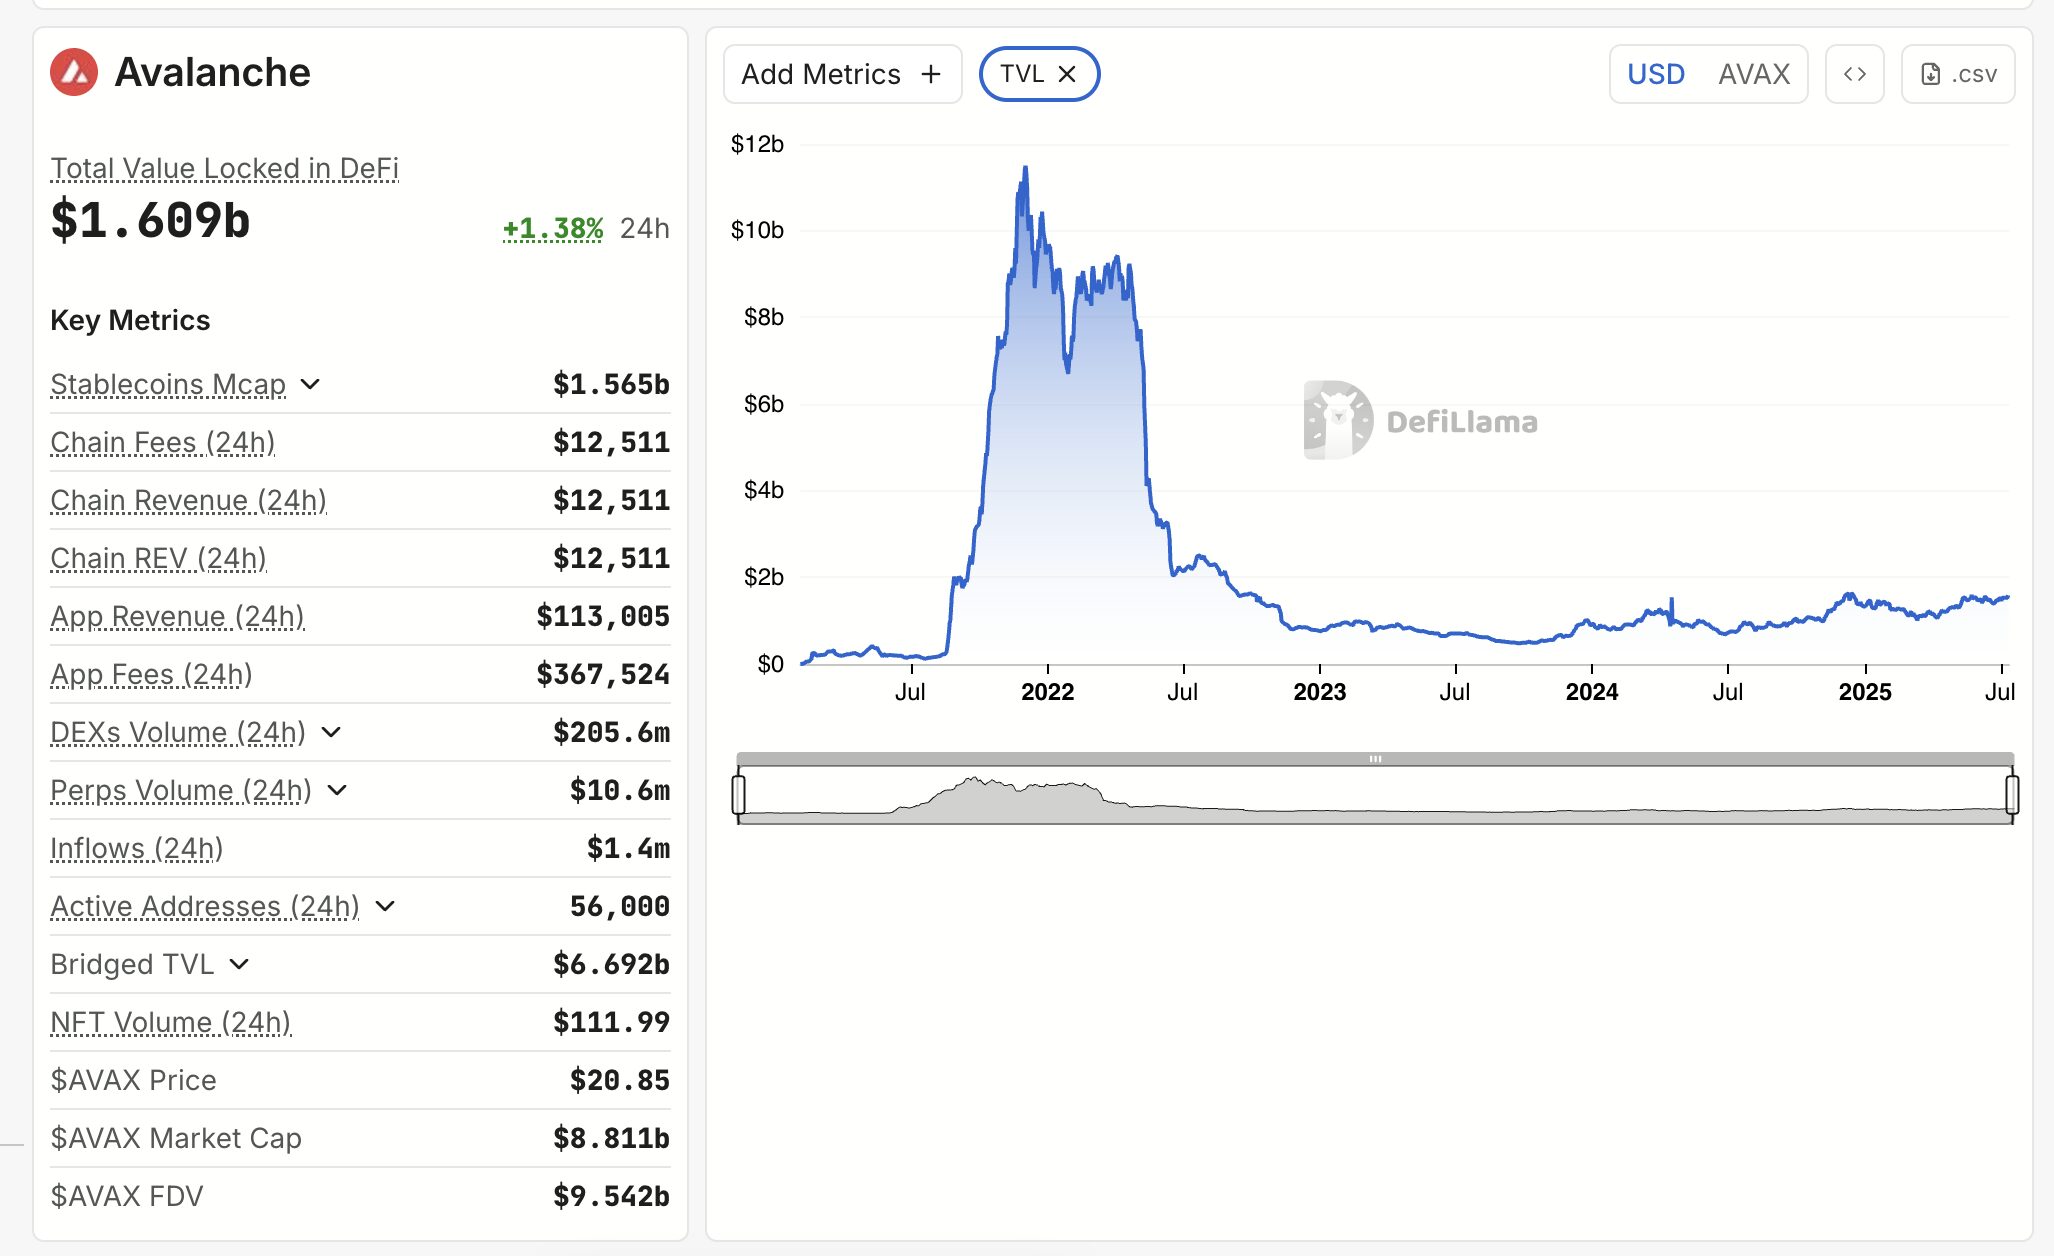The height and width of the screenshot is (1256, 2054).
Task: Download chart data as .csv
Action: click(x=1957, y=74)
